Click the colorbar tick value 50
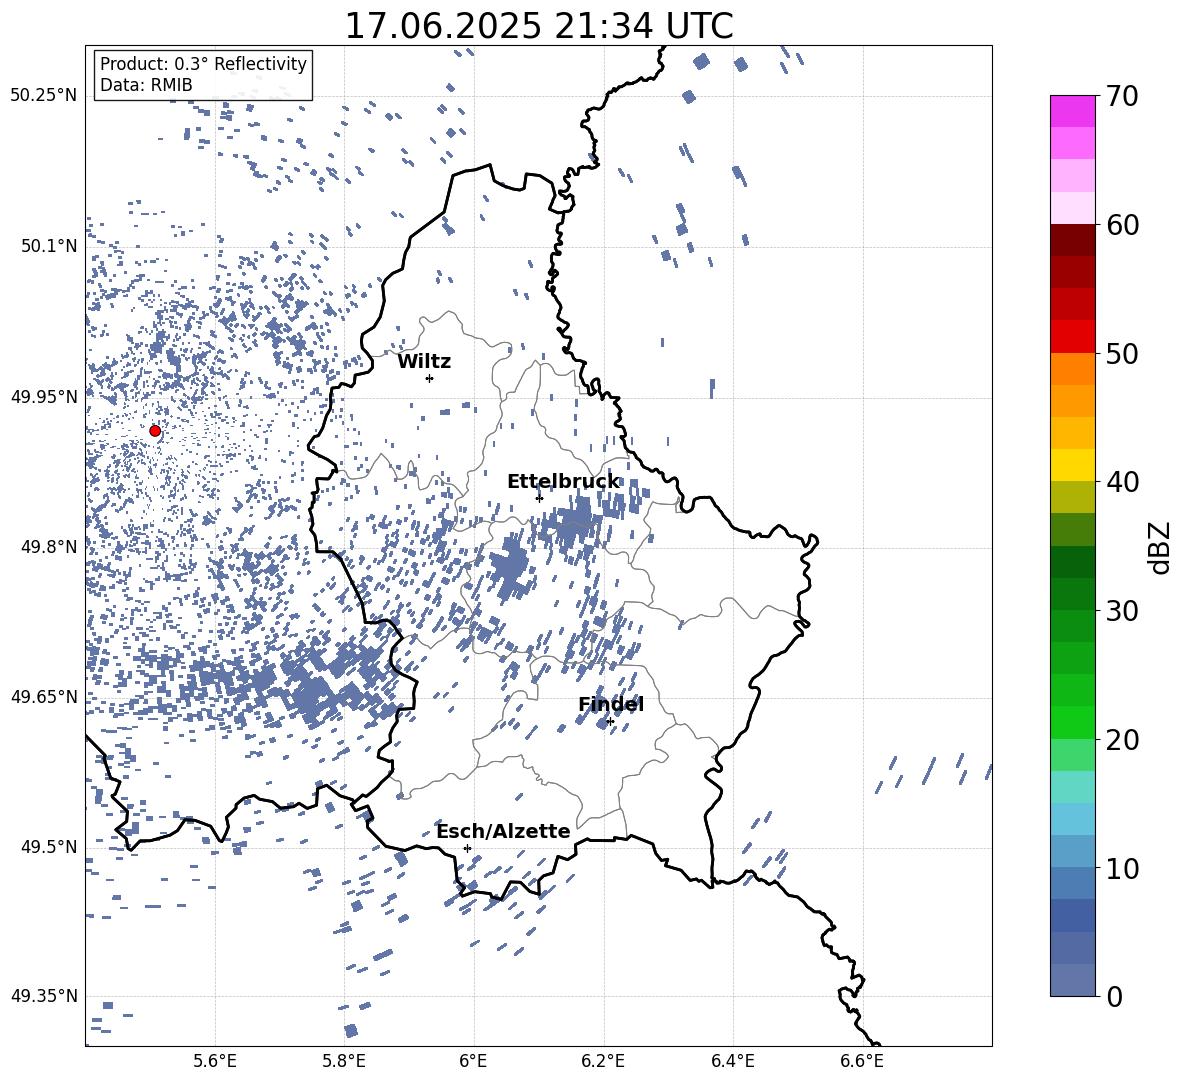Screen dimensions: 1184x1081 tap(1121, 353)
